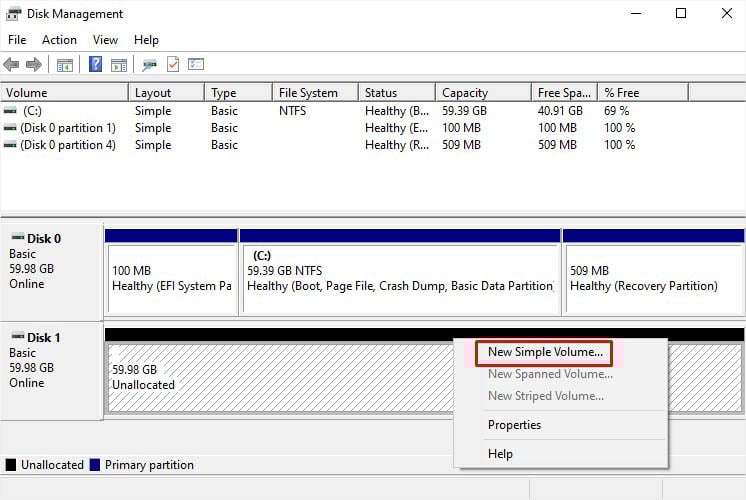
Task: Click the Primary partition legend label
Action: tap(149, 465)
